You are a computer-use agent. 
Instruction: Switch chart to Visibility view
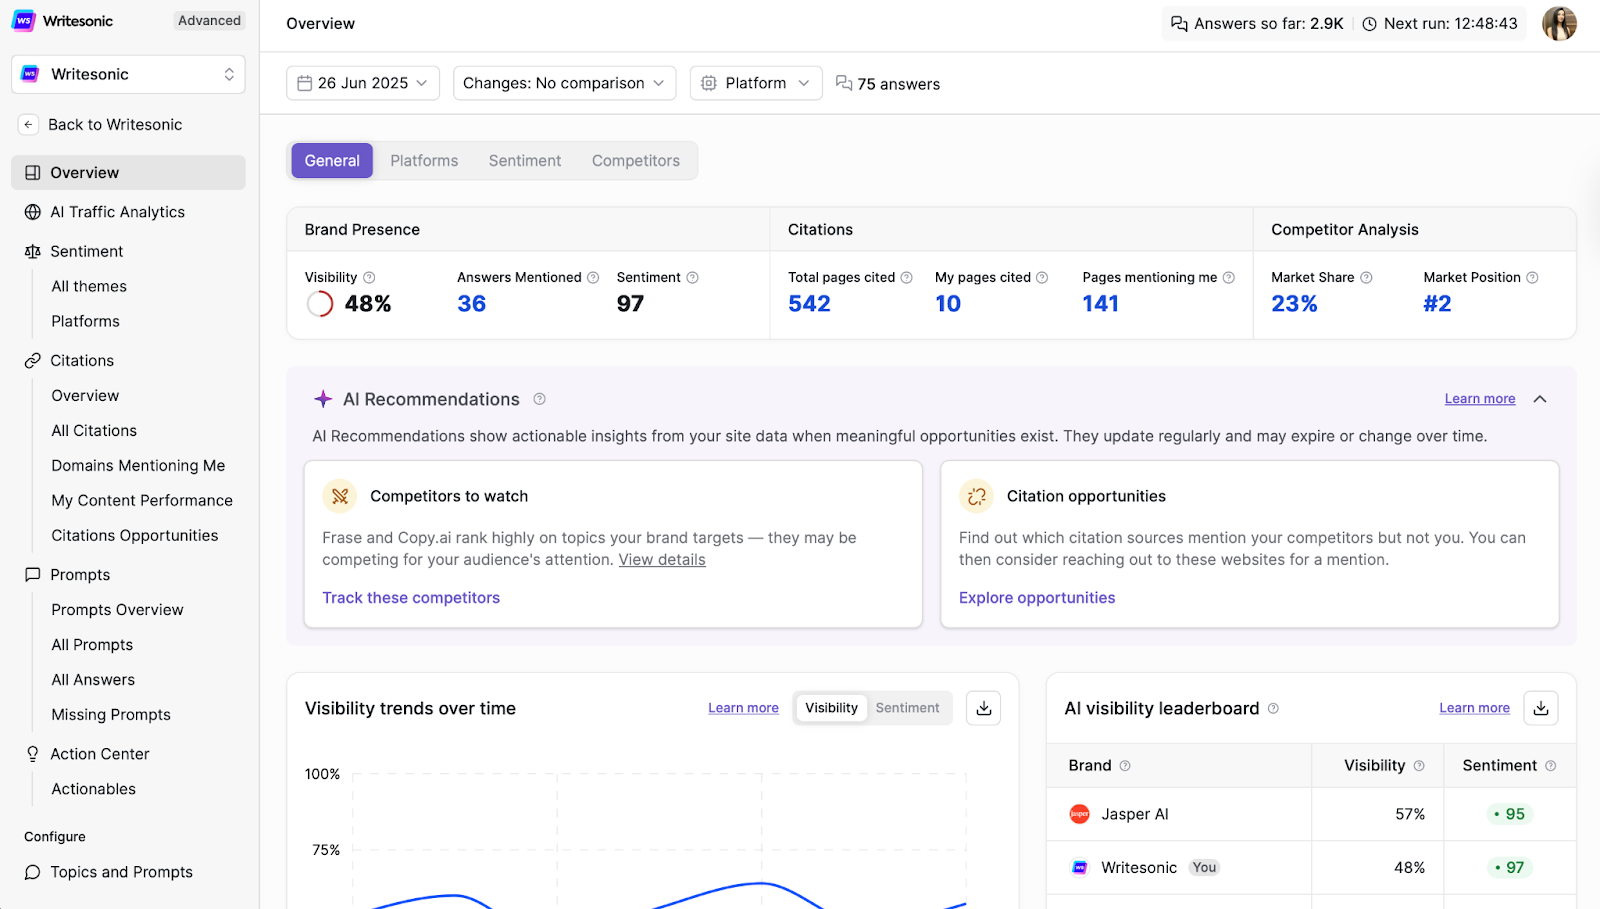(831, 708)
